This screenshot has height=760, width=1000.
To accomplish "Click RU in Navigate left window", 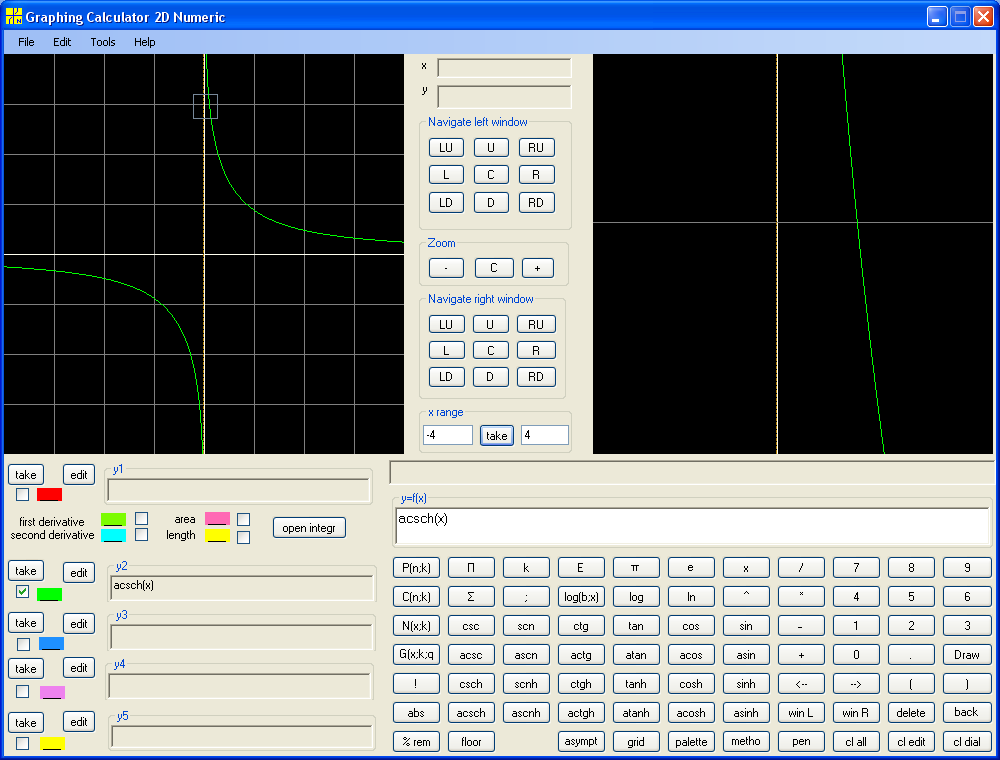I will (x=536, y=148).
